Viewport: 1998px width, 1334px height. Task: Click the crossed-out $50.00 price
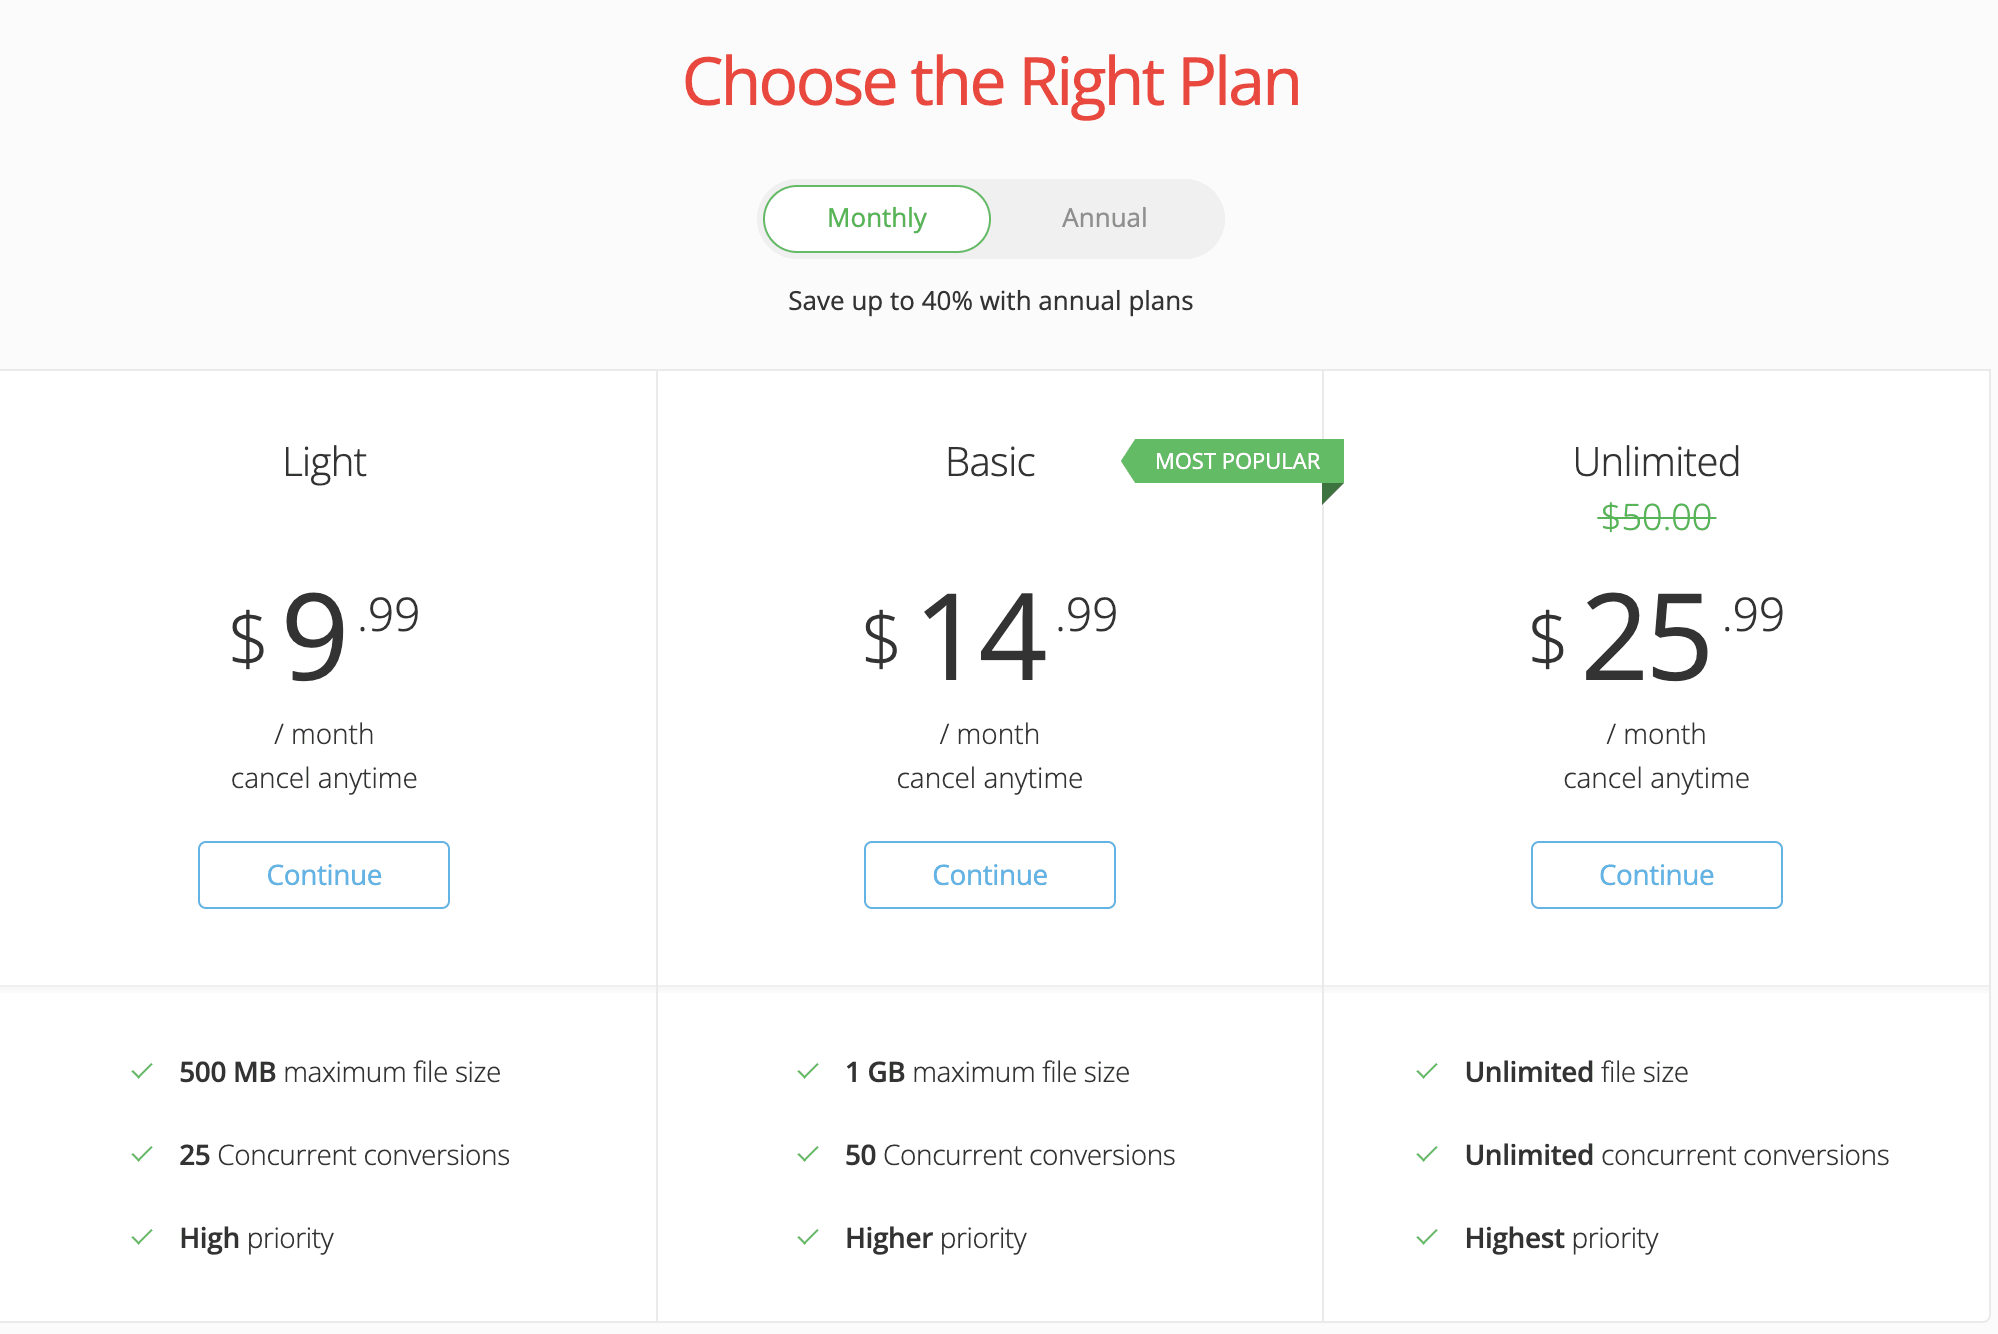(1657, 517)
